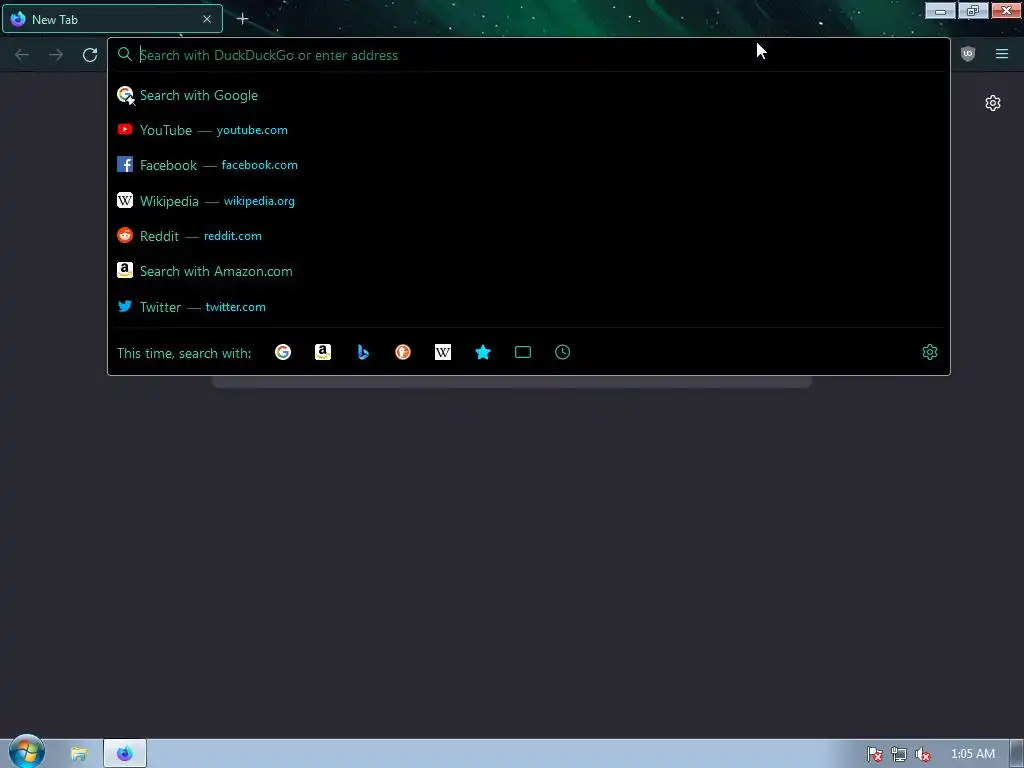Minimize the Firefox window
1024x768 pixels.
940,10
